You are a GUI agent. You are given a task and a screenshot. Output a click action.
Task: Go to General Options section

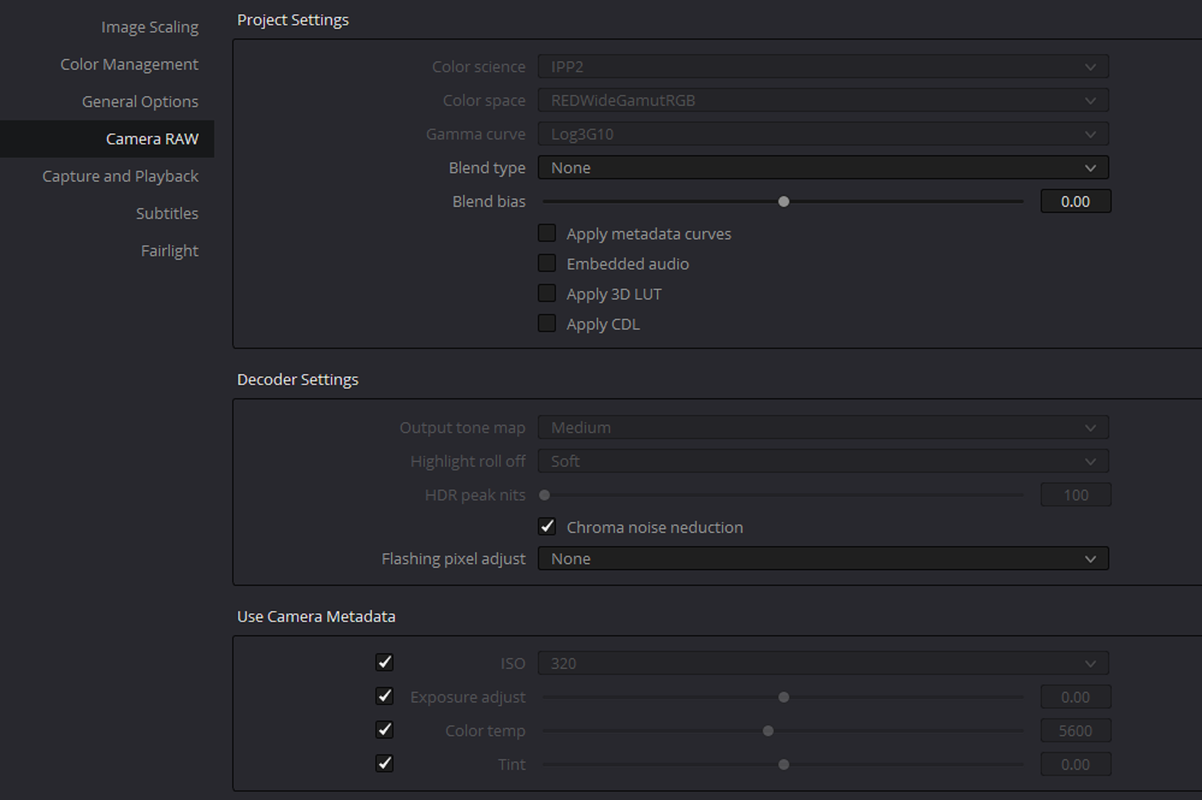[x=140, y=101]
